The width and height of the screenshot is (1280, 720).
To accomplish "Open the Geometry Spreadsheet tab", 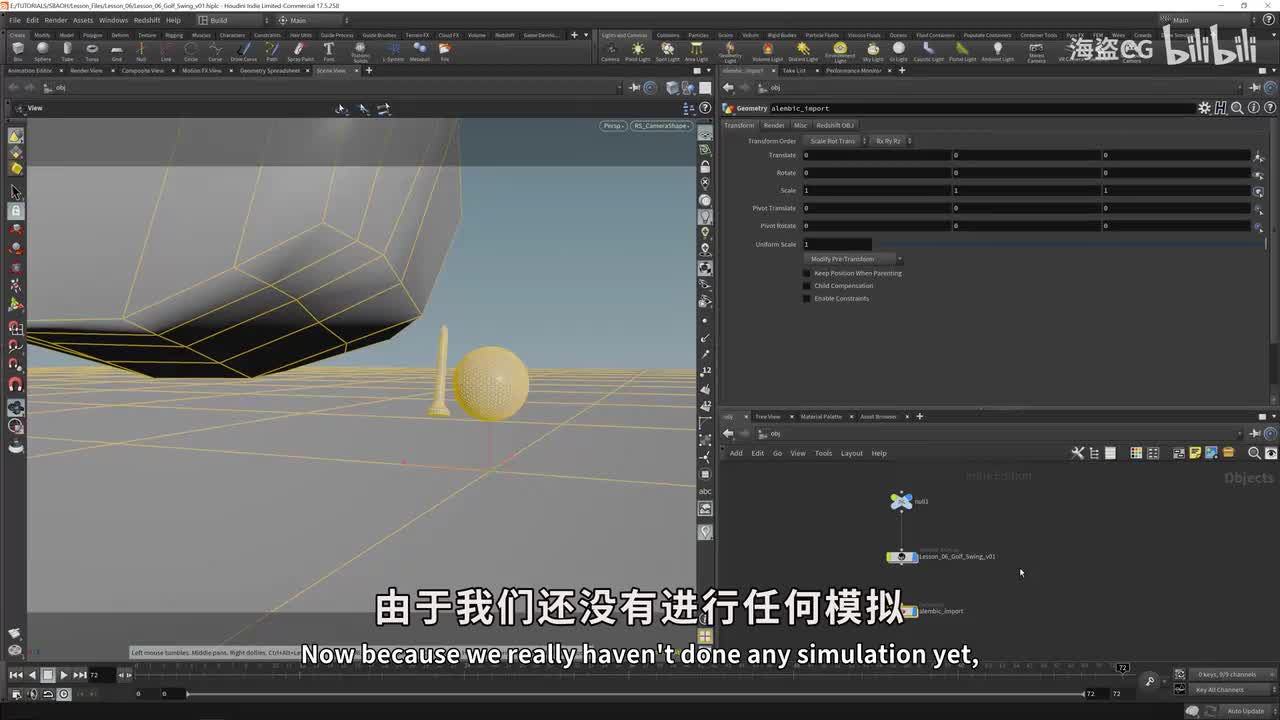I will tap(270, 71).
